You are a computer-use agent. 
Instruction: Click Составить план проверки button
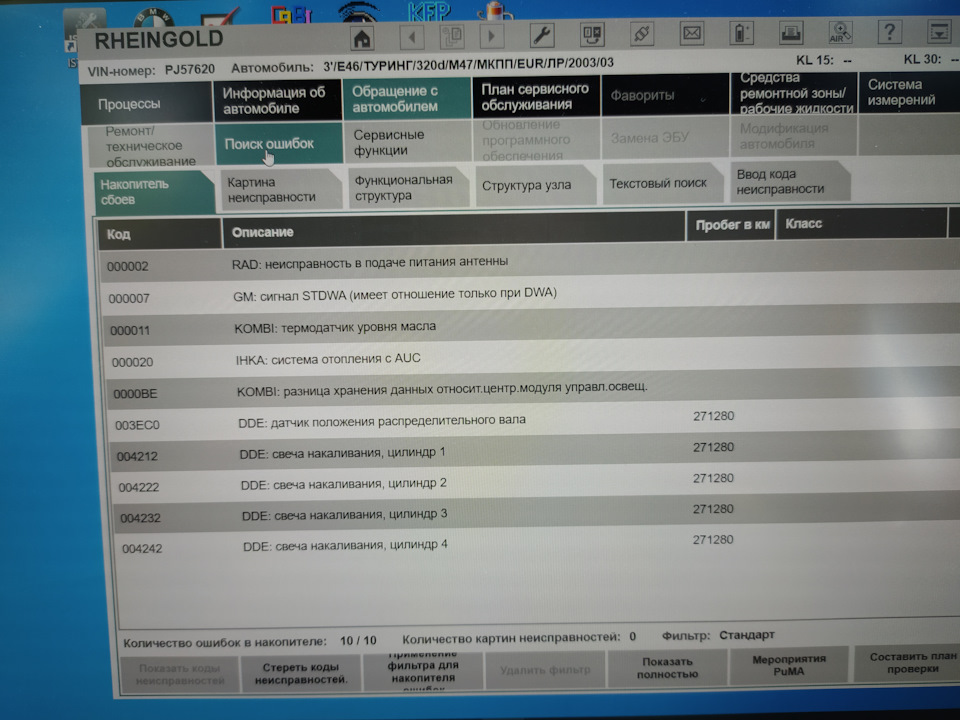click(x=906, y=662)
